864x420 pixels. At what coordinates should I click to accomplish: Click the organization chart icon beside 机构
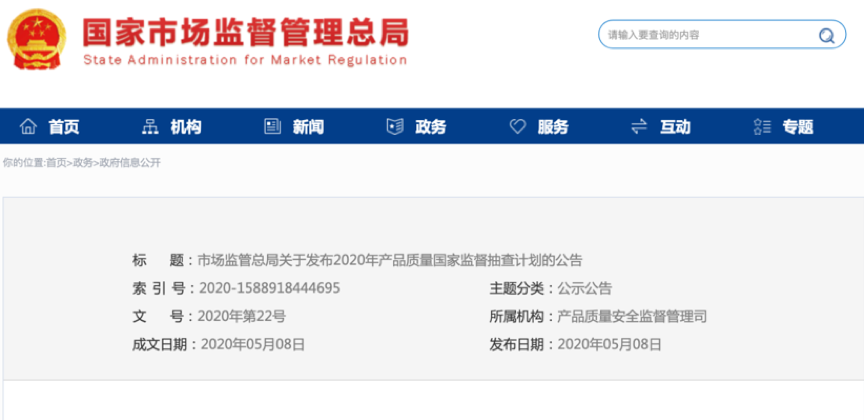(151, 127)
